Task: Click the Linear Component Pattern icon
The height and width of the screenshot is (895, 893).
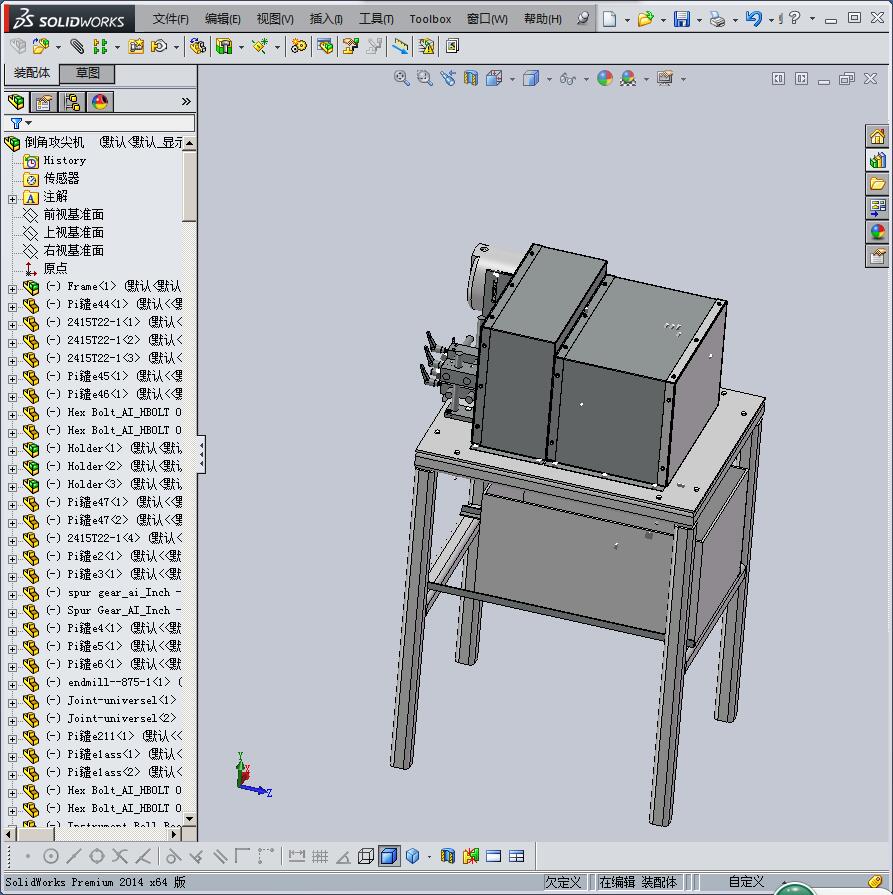Action: [100, 46]
